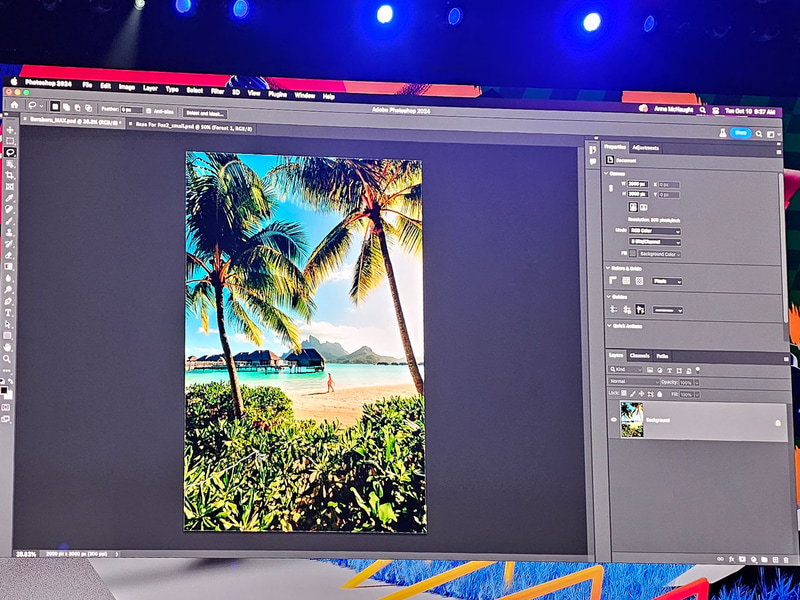The width and height of the screenshot is (800, 600).
Task: Choose Add to Selection mode
Action: point(66,107)
